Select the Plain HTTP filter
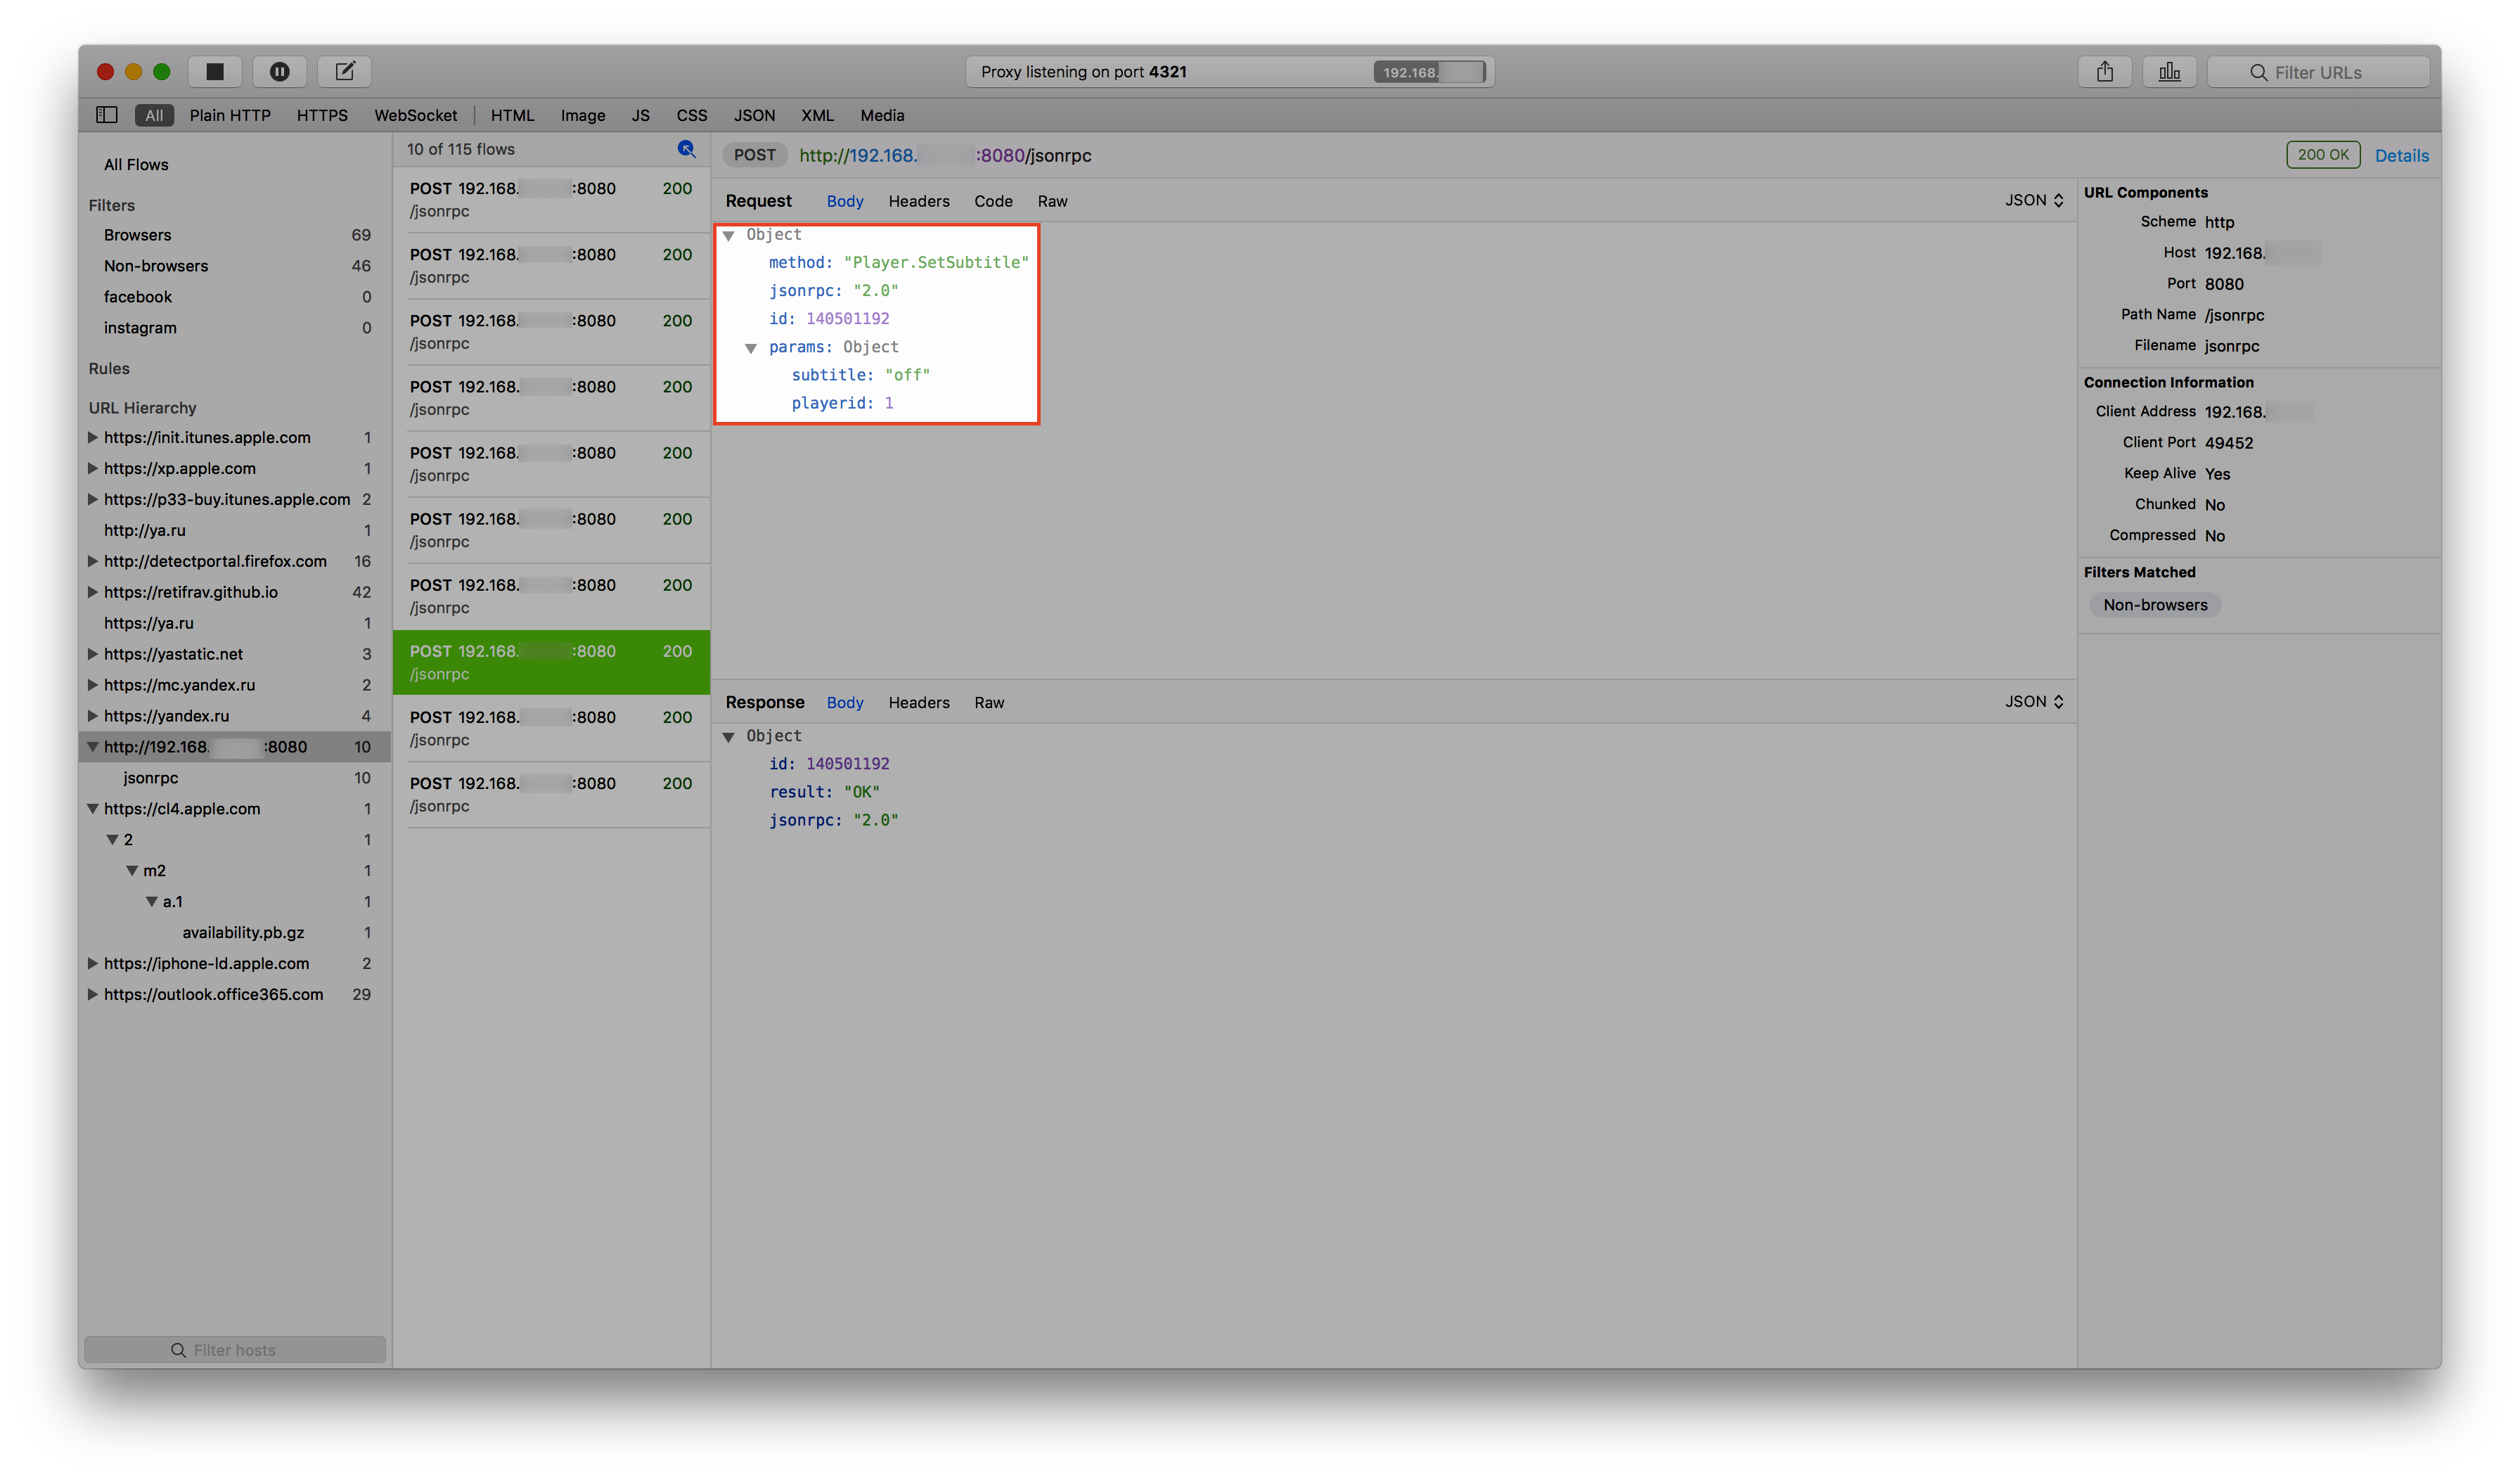 point(230,115)
